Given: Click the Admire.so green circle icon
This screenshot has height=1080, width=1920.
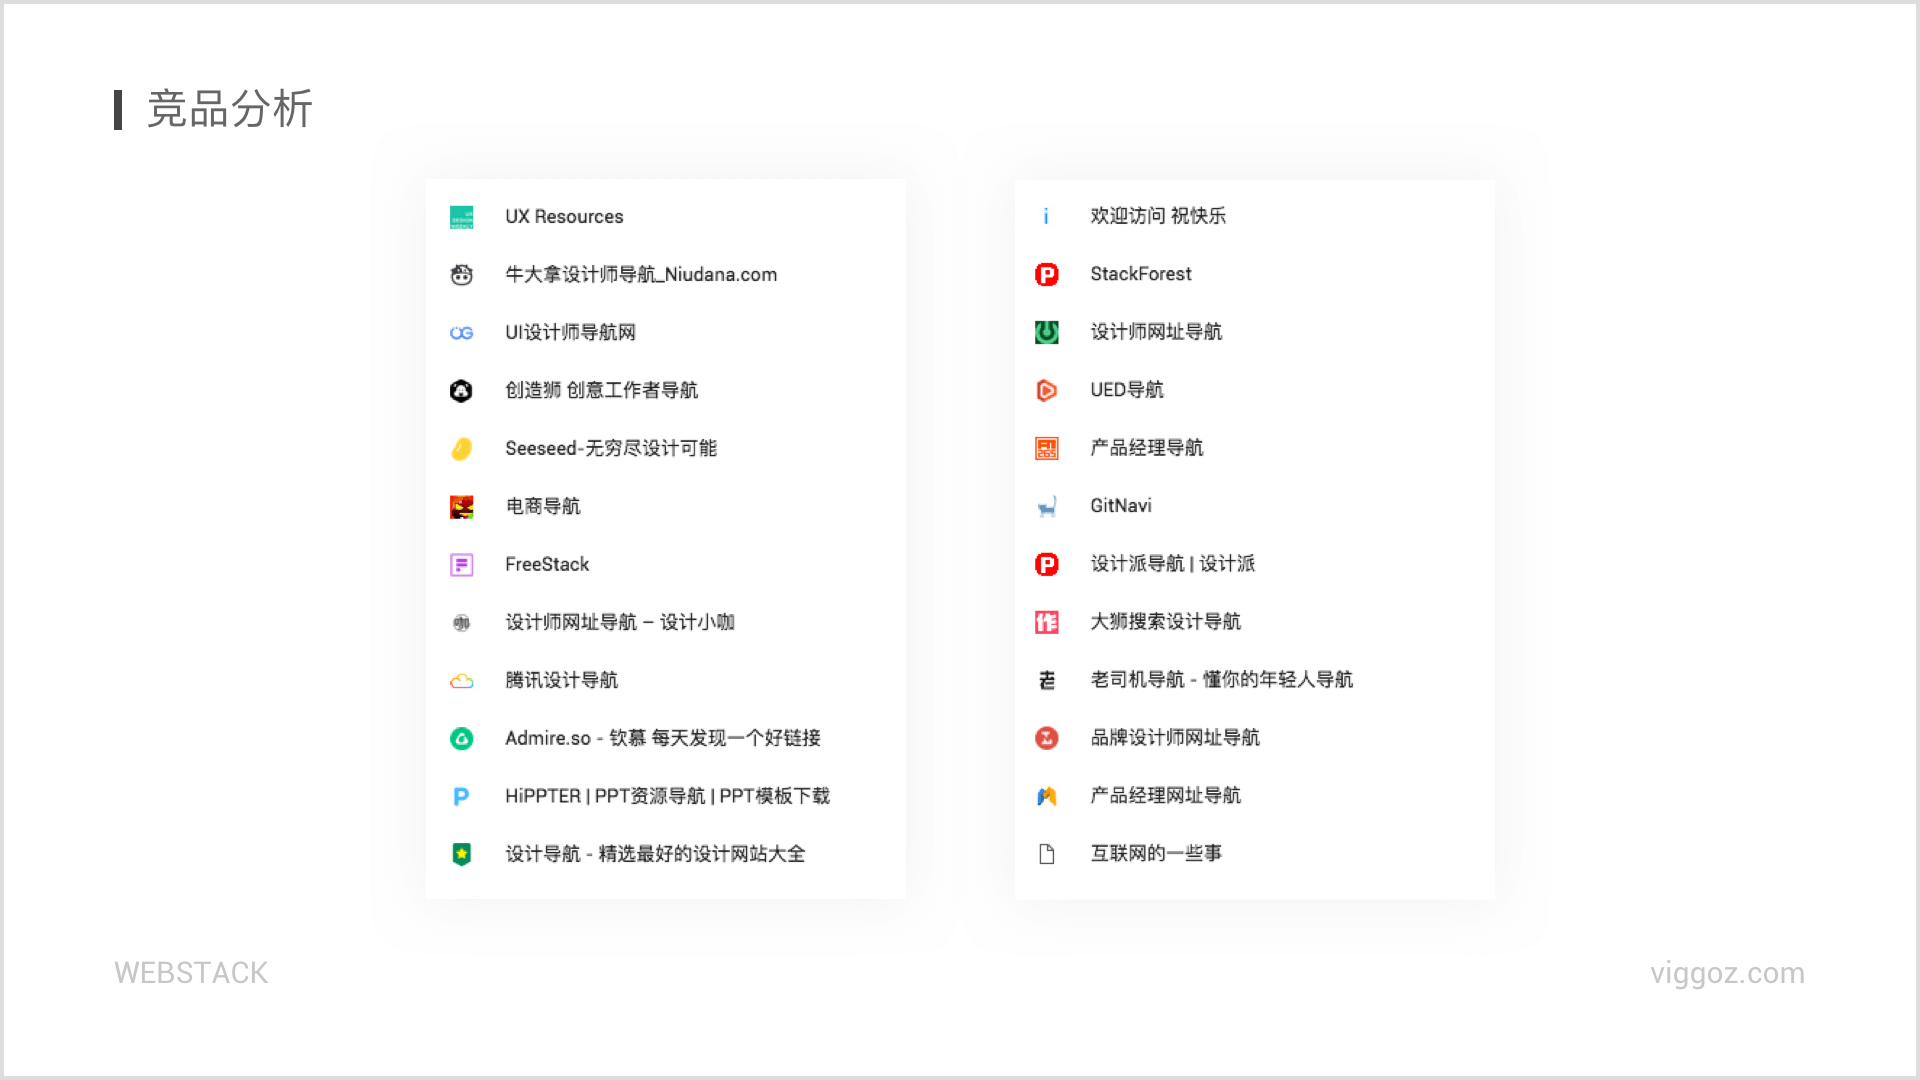Looking at the screenshot, I should point(461,739).
